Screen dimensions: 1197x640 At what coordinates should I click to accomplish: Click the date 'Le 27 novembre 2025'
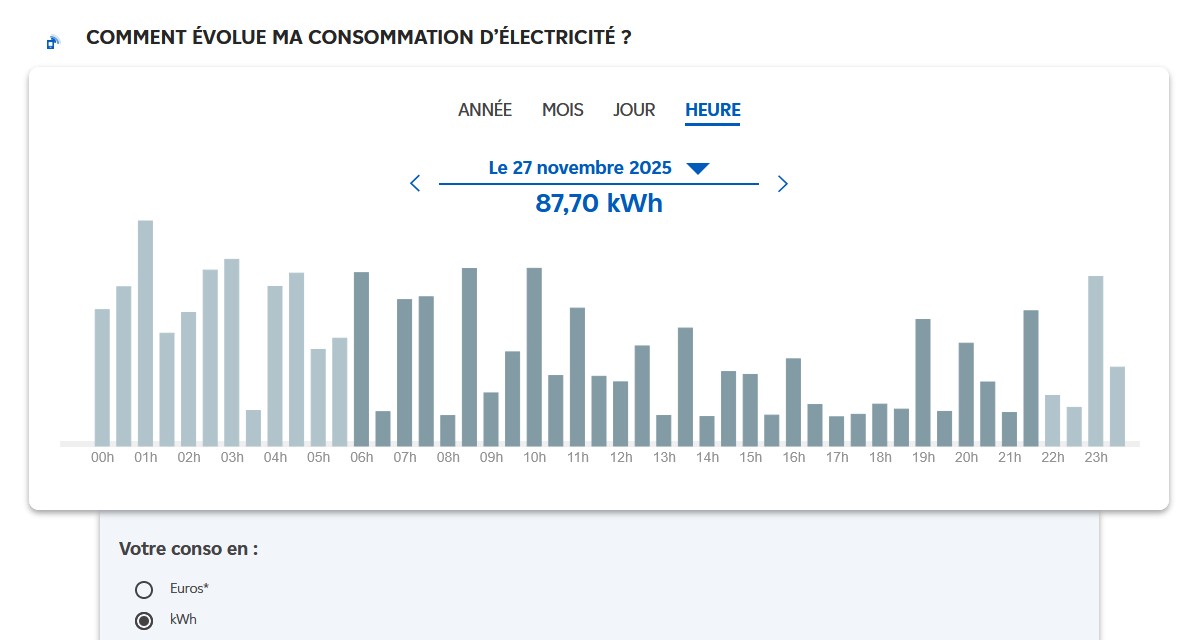pos(580,168)
